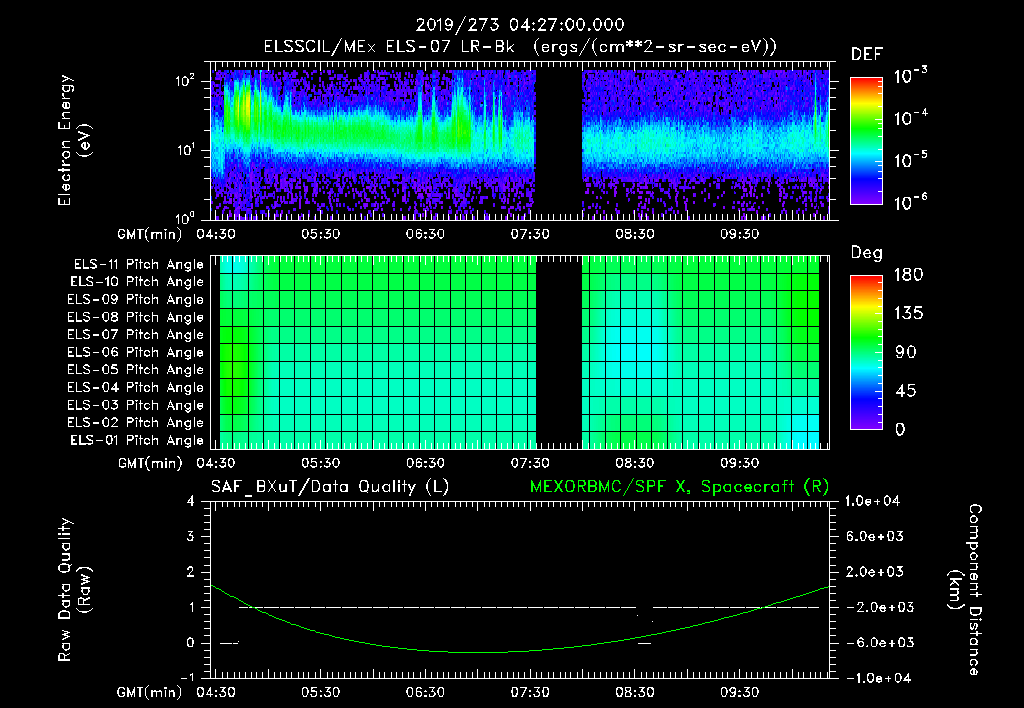Select the 'ELS-11 Pitch Angle' row label
The height and width of the screenshot is (708, 1024).
(138, 265)
